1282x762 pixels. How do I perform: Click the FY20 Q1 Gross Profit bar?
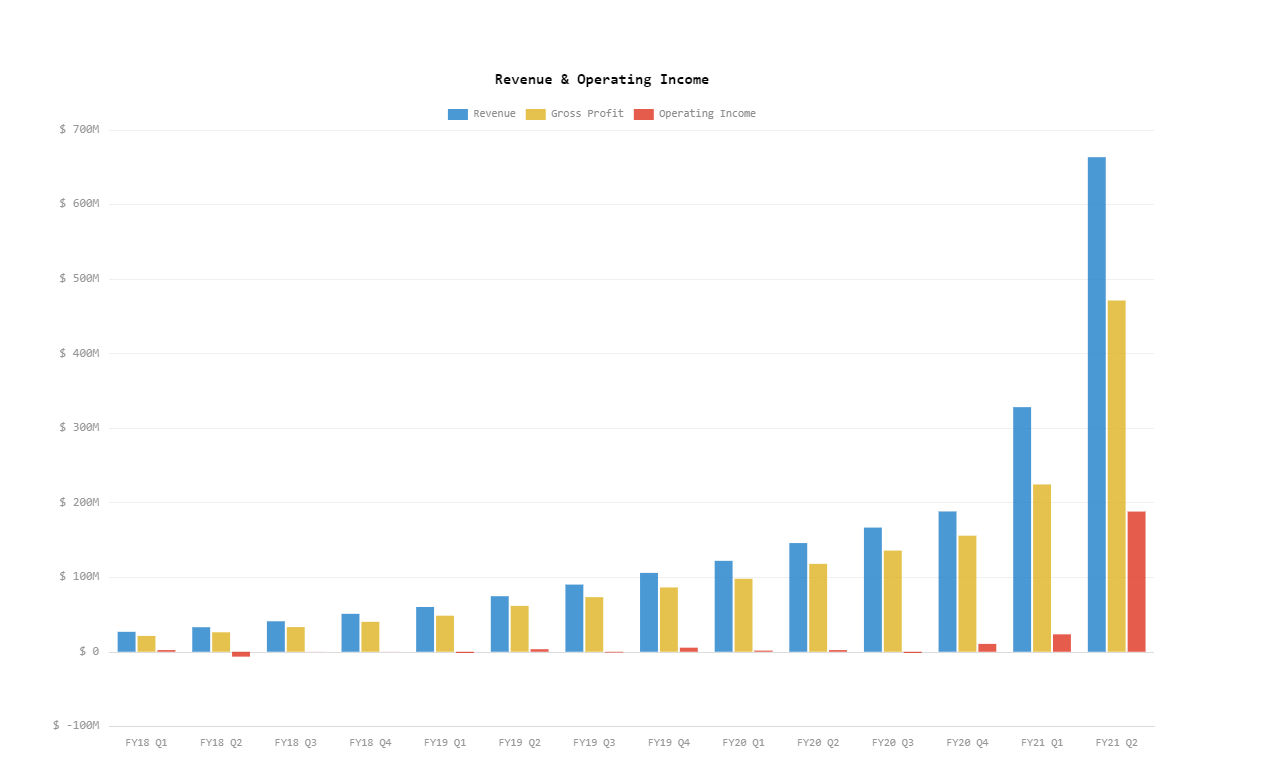(x=744, y=615)
